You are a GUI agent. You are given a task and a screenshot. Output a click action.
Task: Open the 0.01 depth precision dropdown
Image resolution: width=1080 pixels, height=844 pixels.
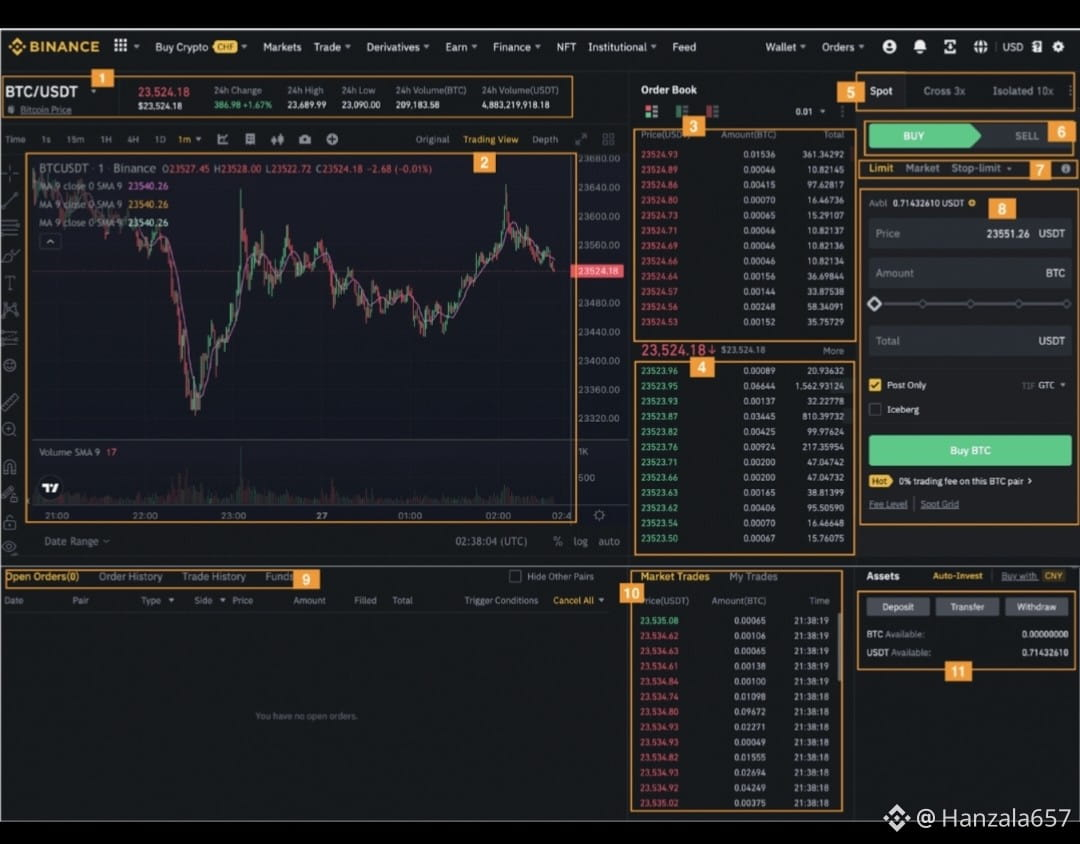809,112
